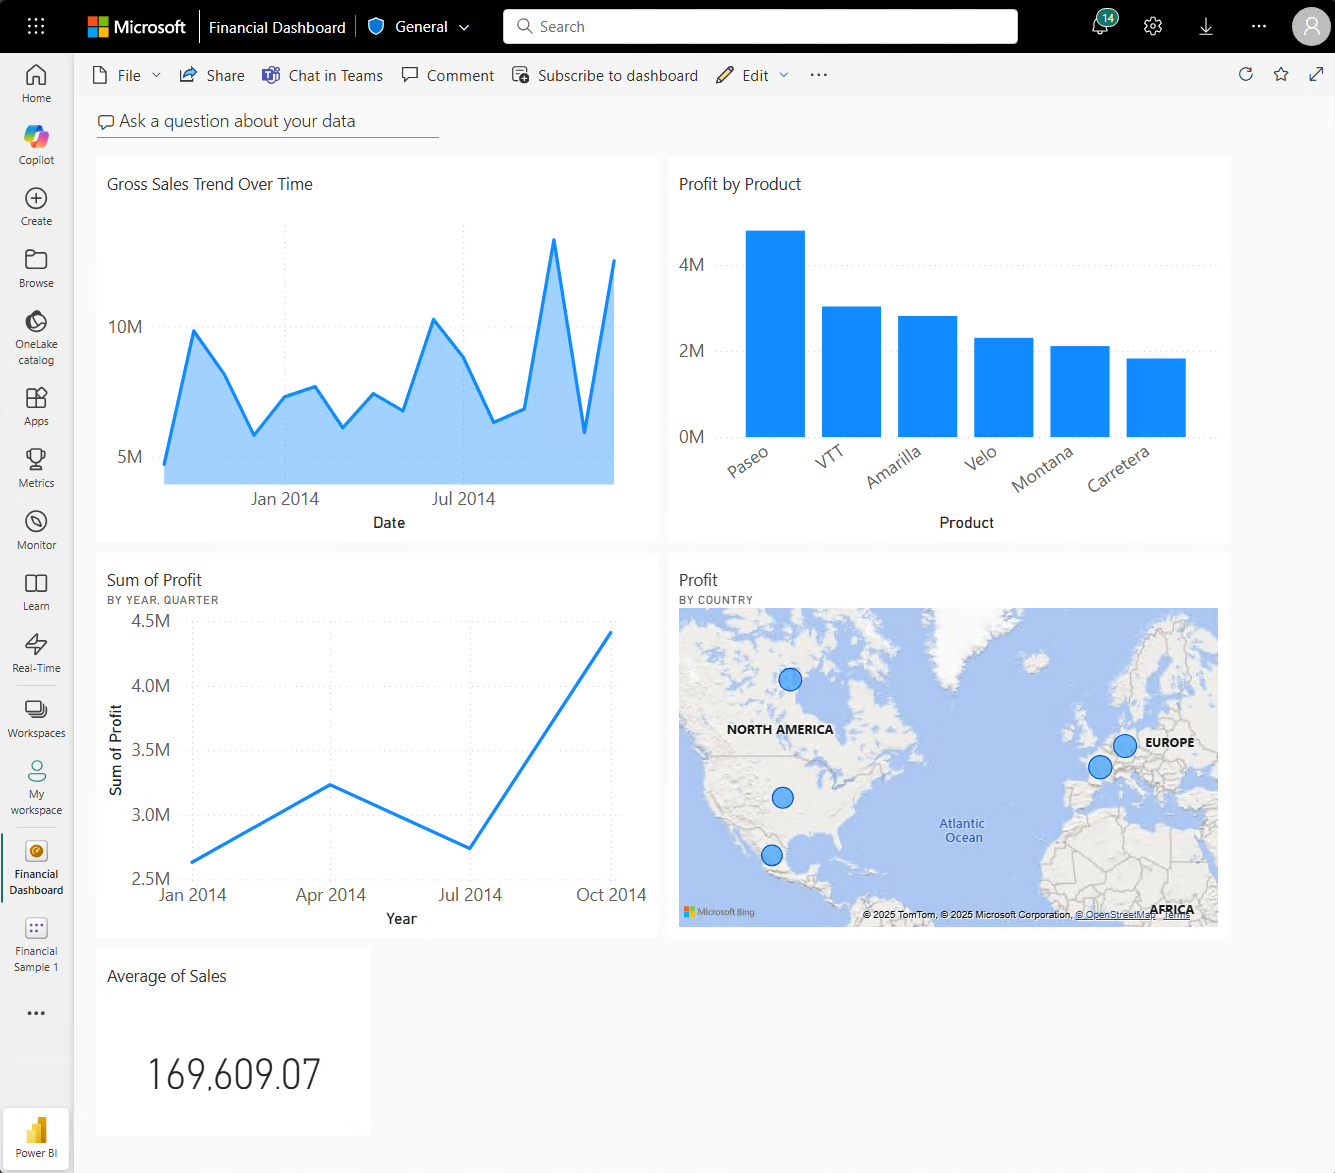Select the Metrics icon in the sidebar

pos(36,465)
